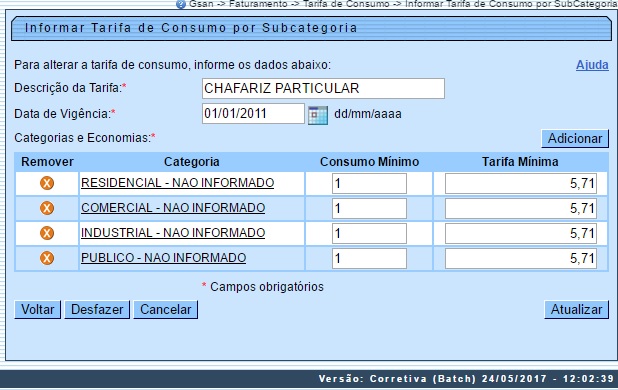Edit Consumo Mínimo for COMERCIAL row
Screen dimensions: 618x390
click(369, 208)
